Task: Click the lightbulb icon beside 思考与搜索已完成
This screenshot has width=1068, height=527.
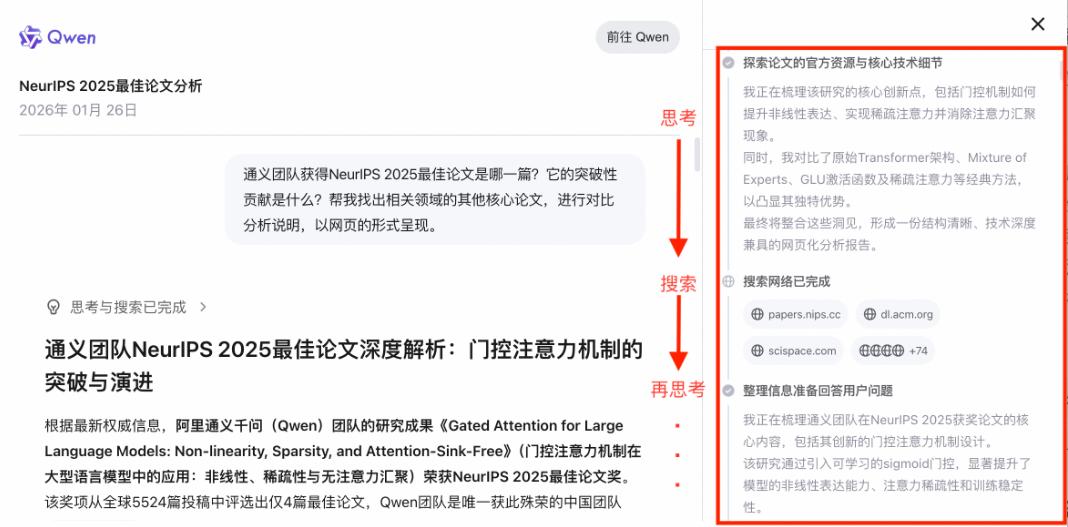Action: (53, 307)
